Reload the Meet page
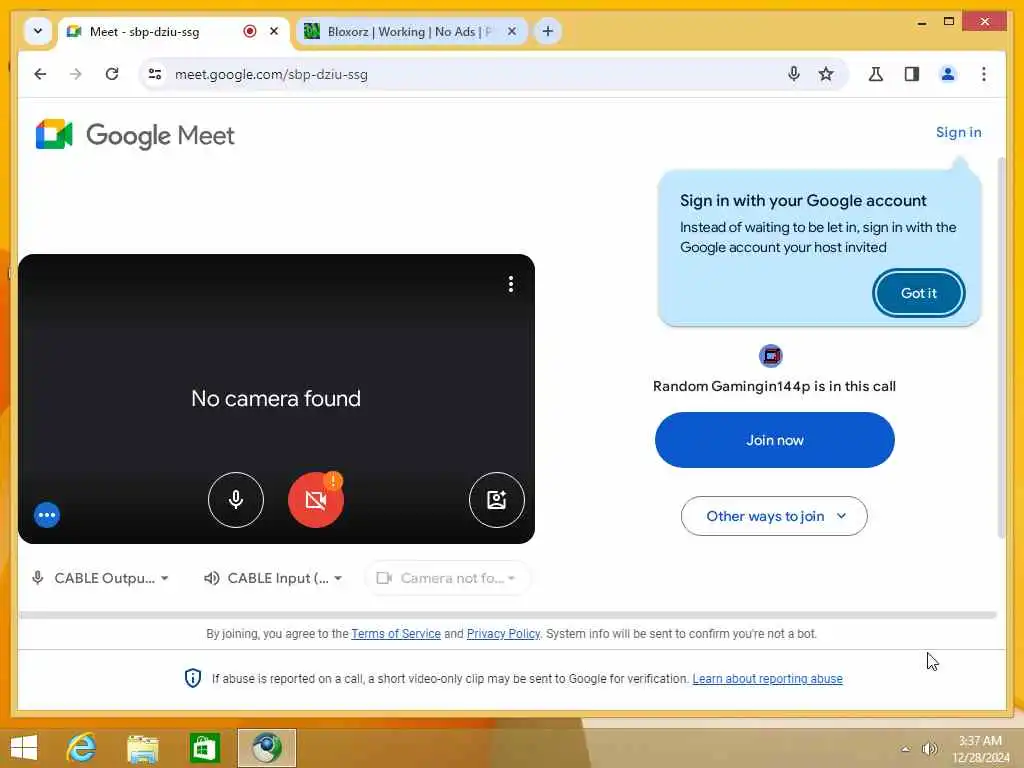Image resolution: width=1024 pixels, height=768 pixels. [112, 74]
